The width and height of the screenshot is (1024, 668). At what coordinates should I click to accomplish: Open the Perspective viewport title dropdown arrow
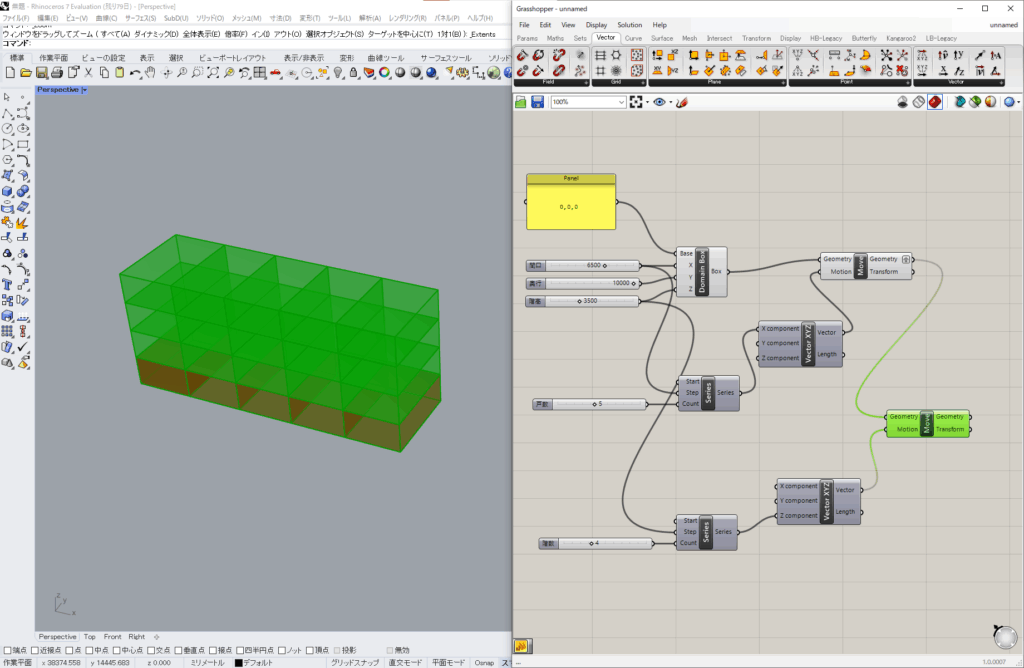click(85, 90)
